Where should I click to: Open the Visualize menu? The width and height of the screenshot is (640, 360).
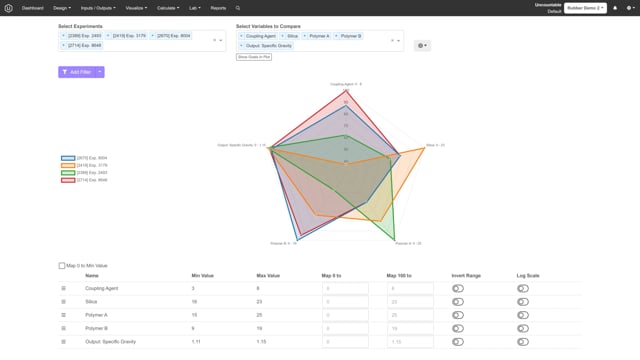point(136,8)
